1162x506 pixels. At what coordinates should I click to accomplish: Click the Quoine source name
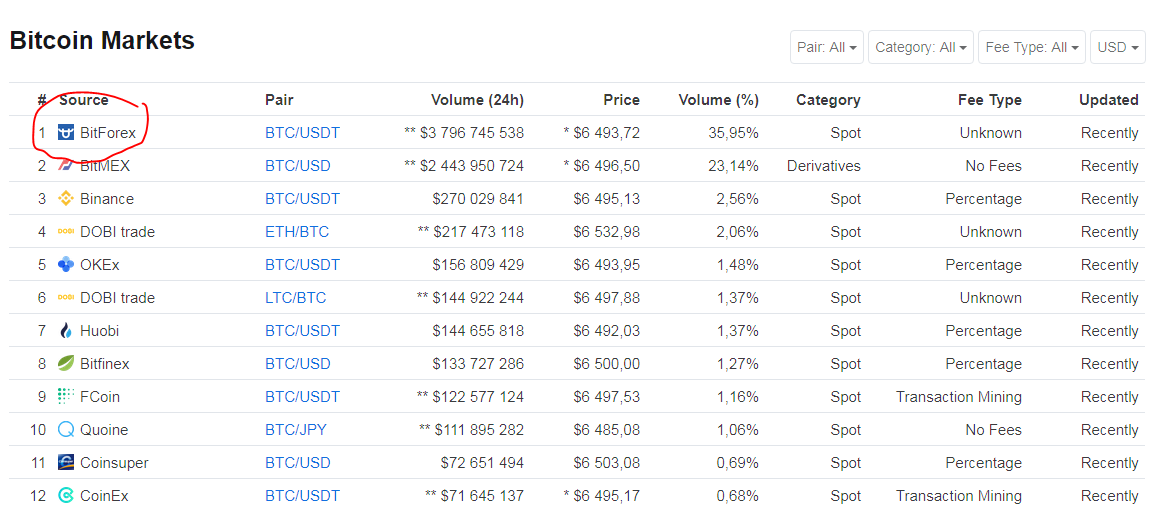[x=104, y=430]
